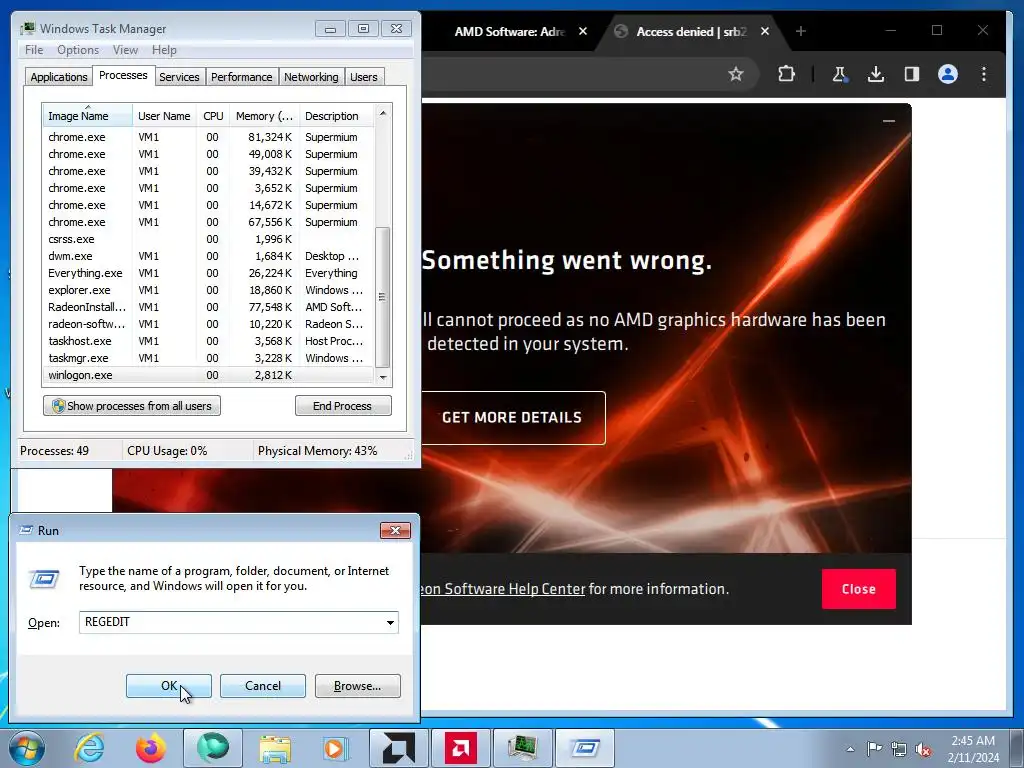Image resolution: width=1024 pixels, height=768 pixels.
Task: Open the clock showing 2:45 AM
Action: pos(973,749)
